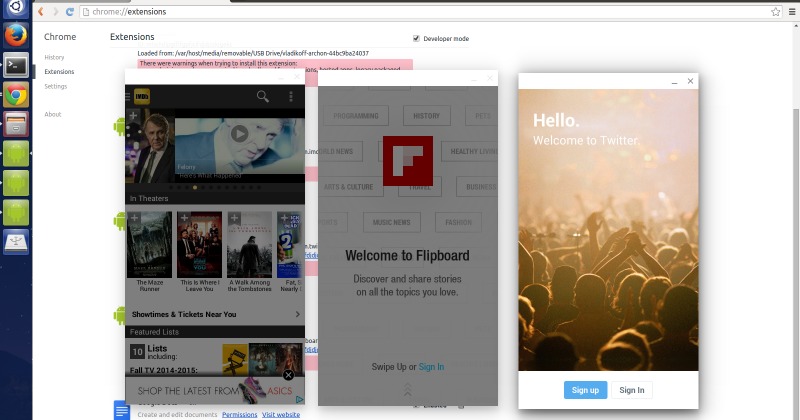Click Sign In button in Twitter window
The height and width of the screenshot is (420, 800).
tap(632, 390)
